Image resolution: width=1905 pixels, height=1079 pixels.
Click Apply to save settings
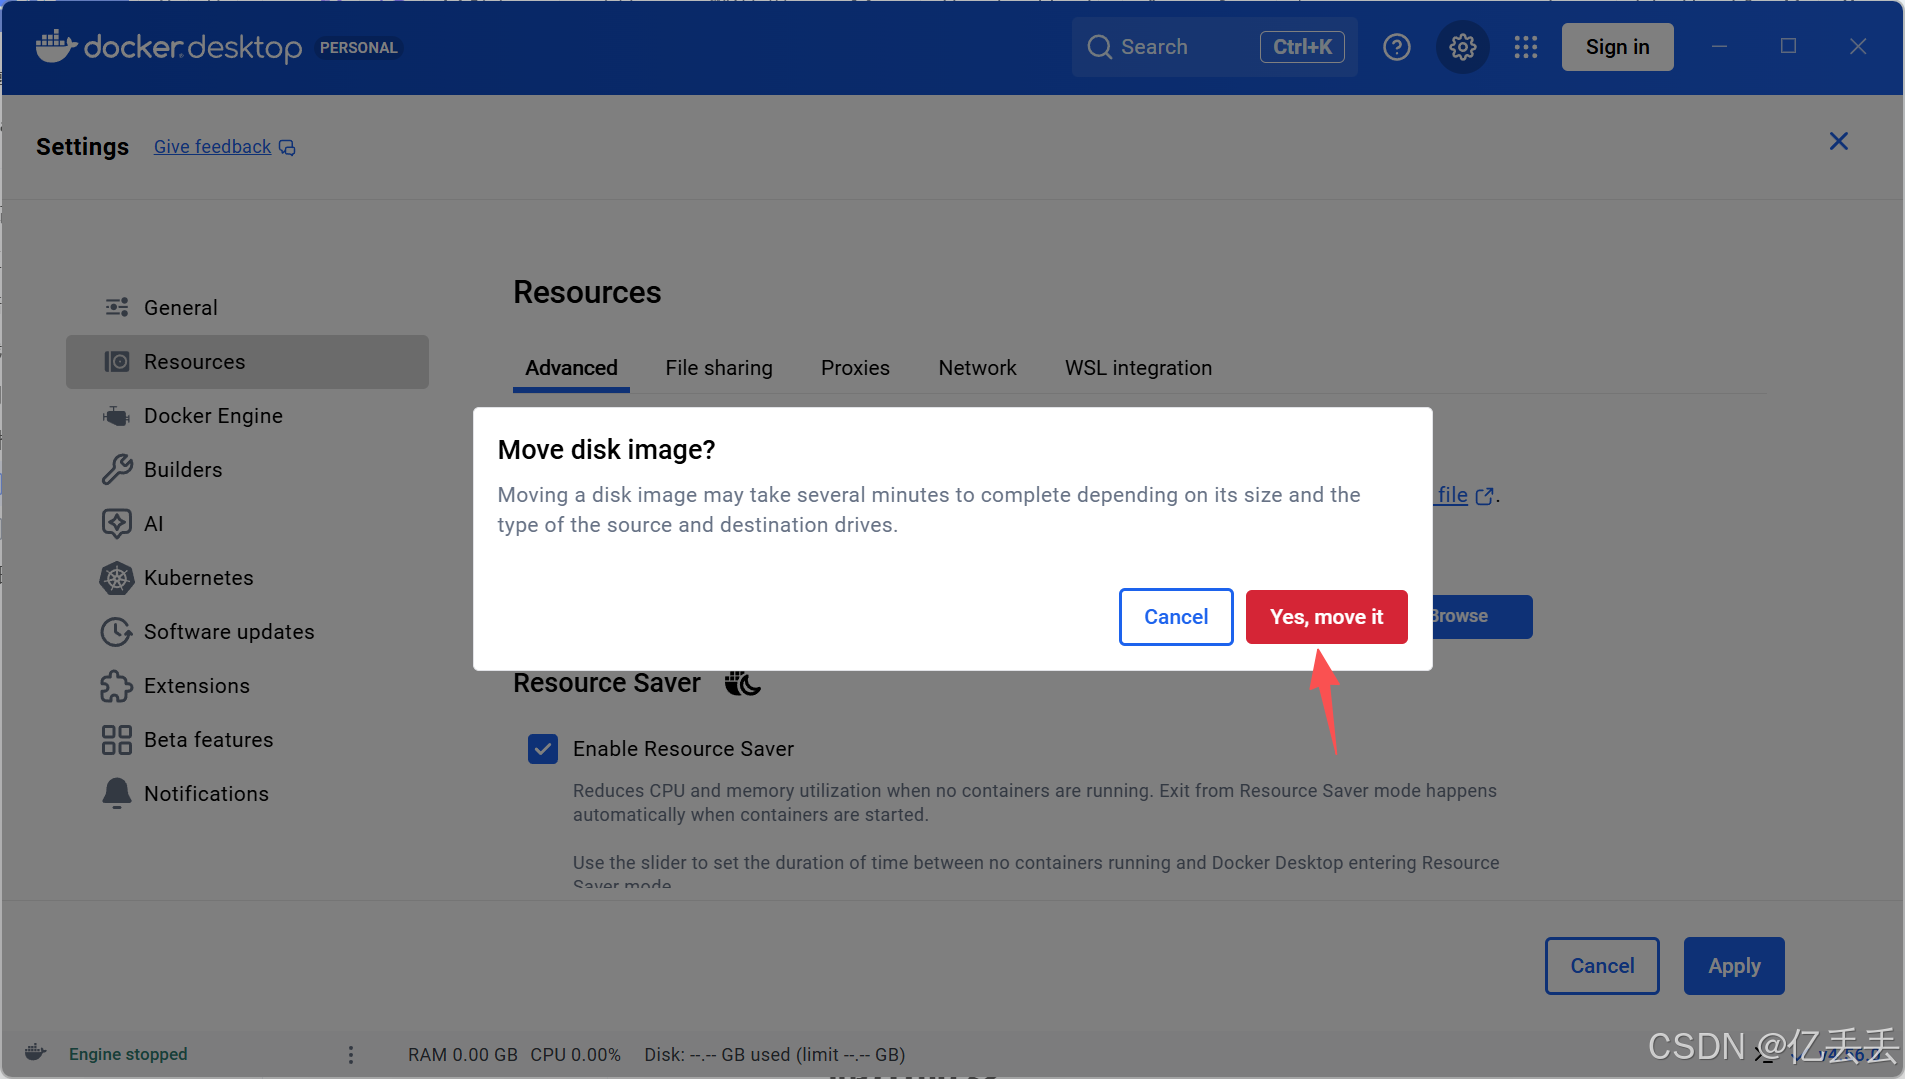(1734, 966)
